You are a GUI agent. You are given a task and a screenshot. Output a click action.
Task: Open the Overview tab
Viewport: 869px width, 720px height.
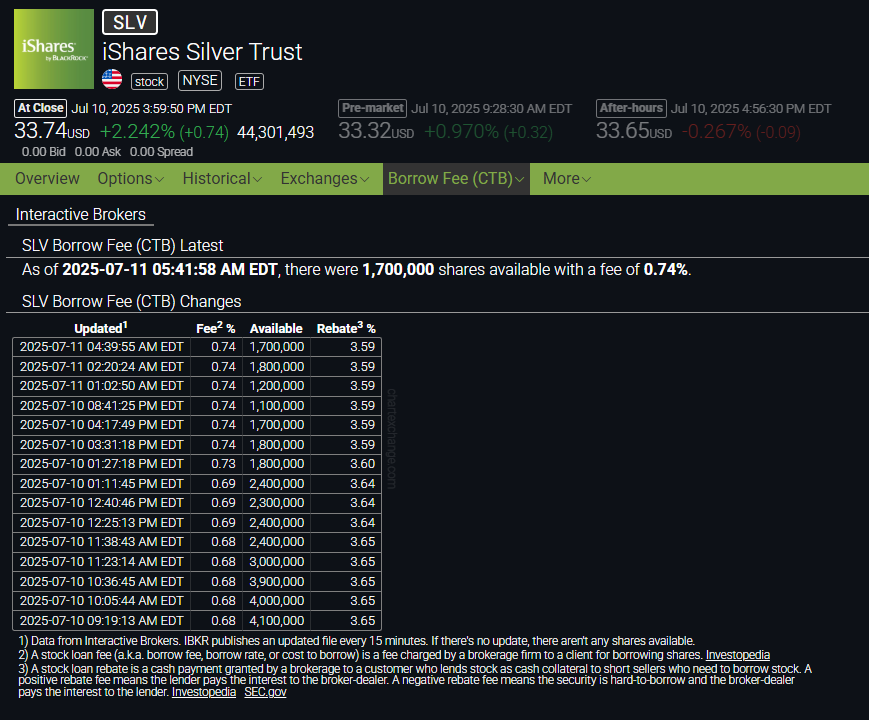point(47,178)
